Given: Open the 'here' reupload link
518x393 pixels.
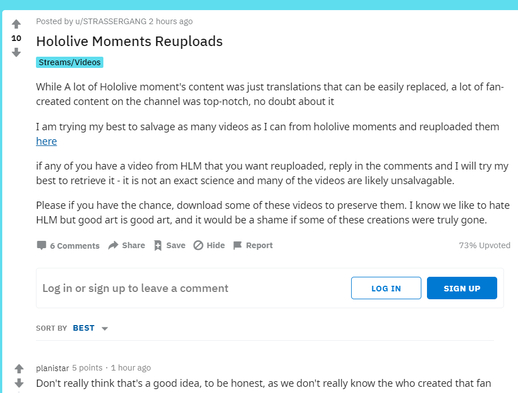Looking at the screenshot, I should tap(46, 141).
